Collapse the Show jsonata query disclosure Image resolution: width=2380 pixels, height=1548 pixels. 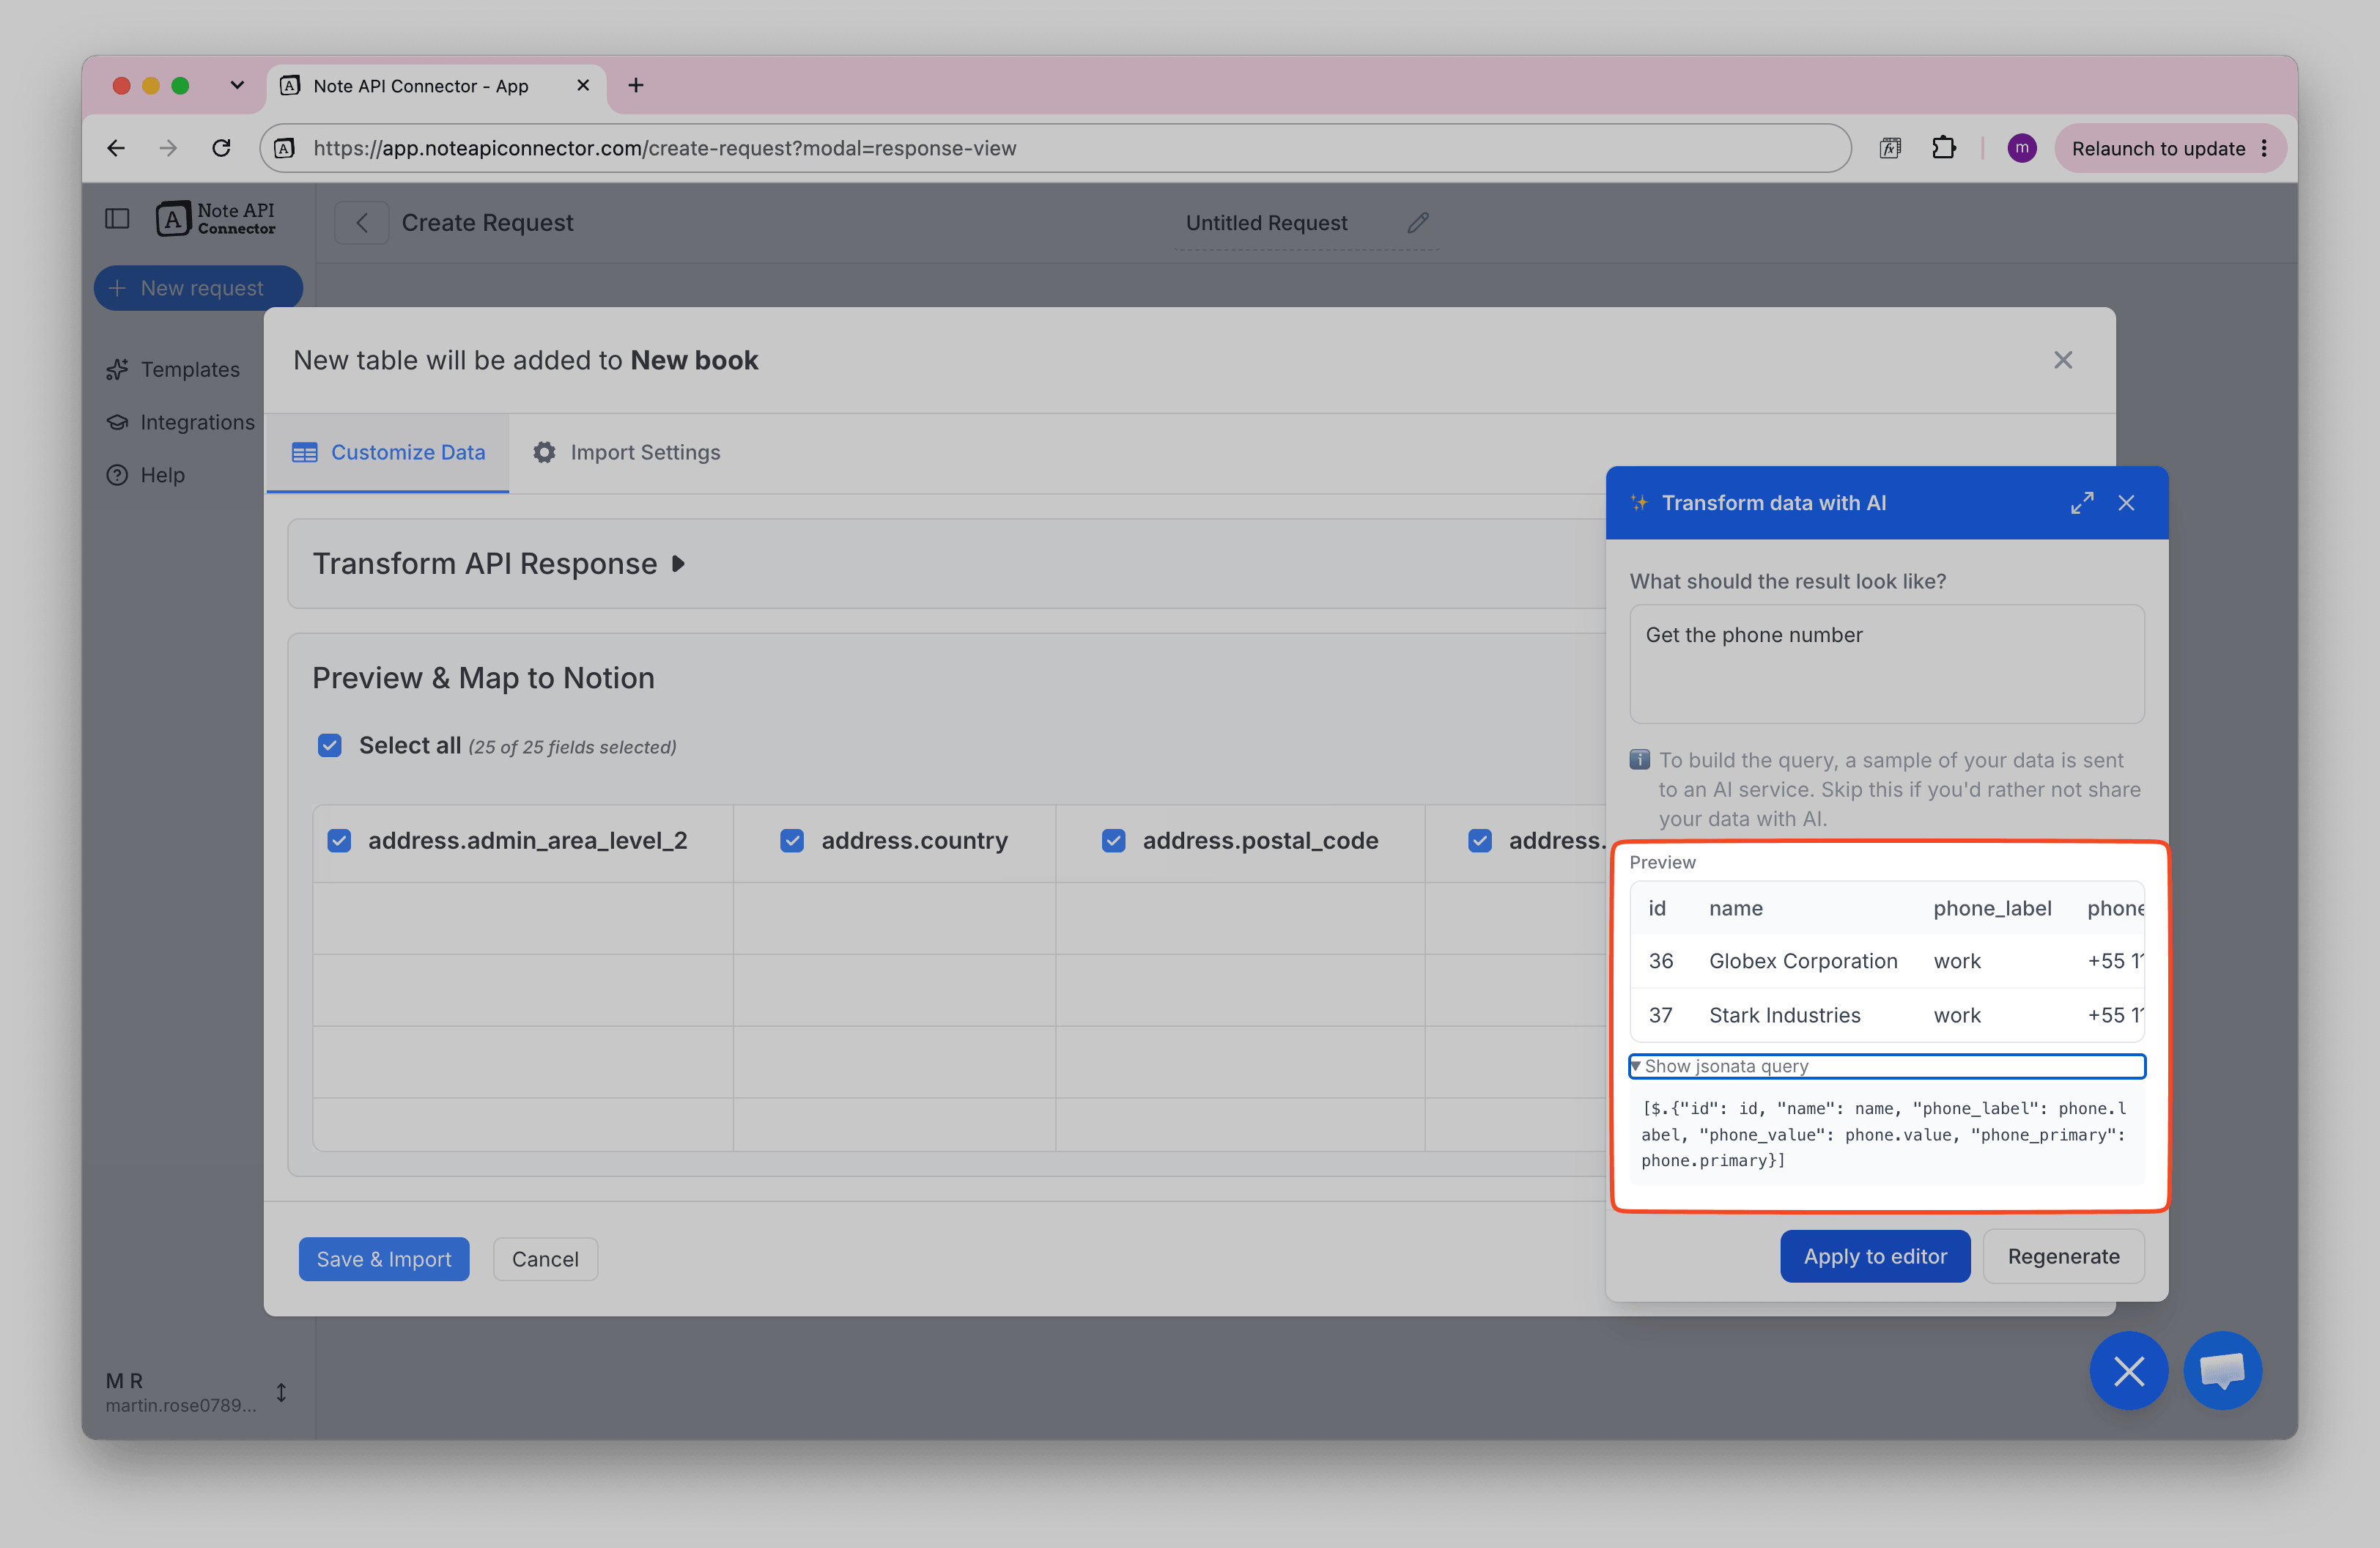[x=1886, y=1066]
